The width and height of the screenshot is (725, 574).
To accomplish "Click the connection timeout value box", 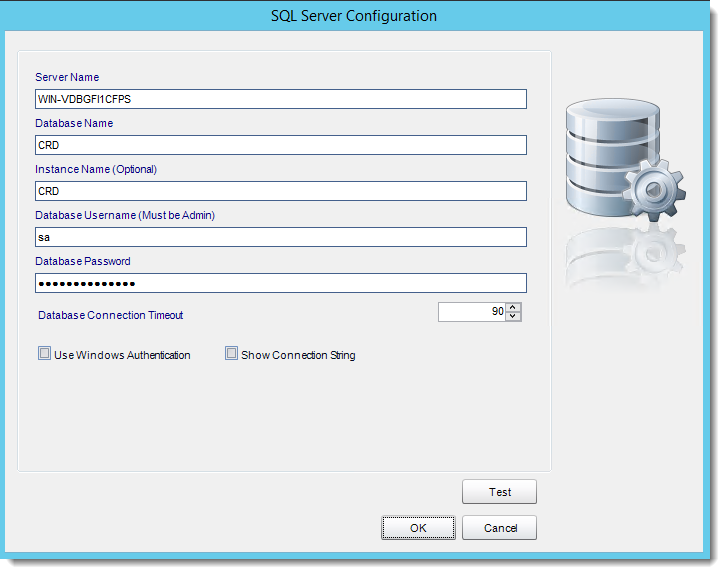I will (x=472, y=312).
